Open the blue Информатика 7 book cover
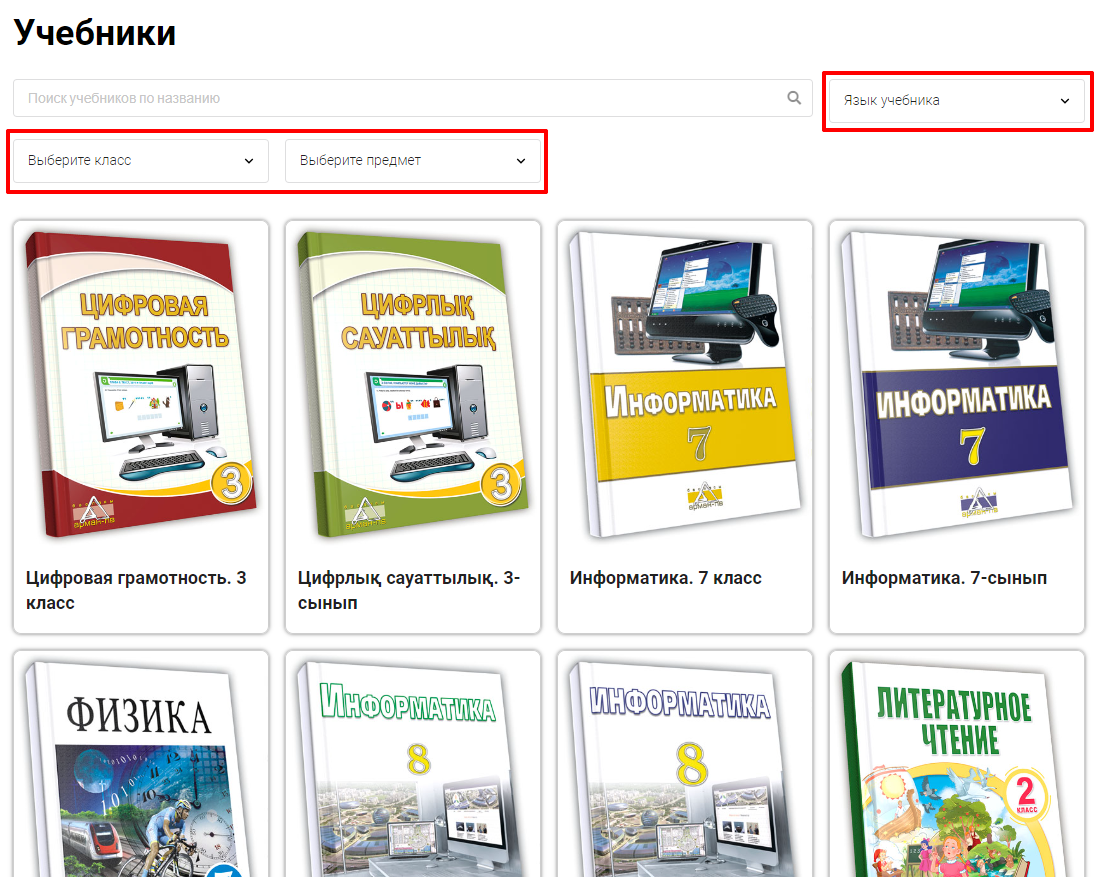 [x=956, y=385]
